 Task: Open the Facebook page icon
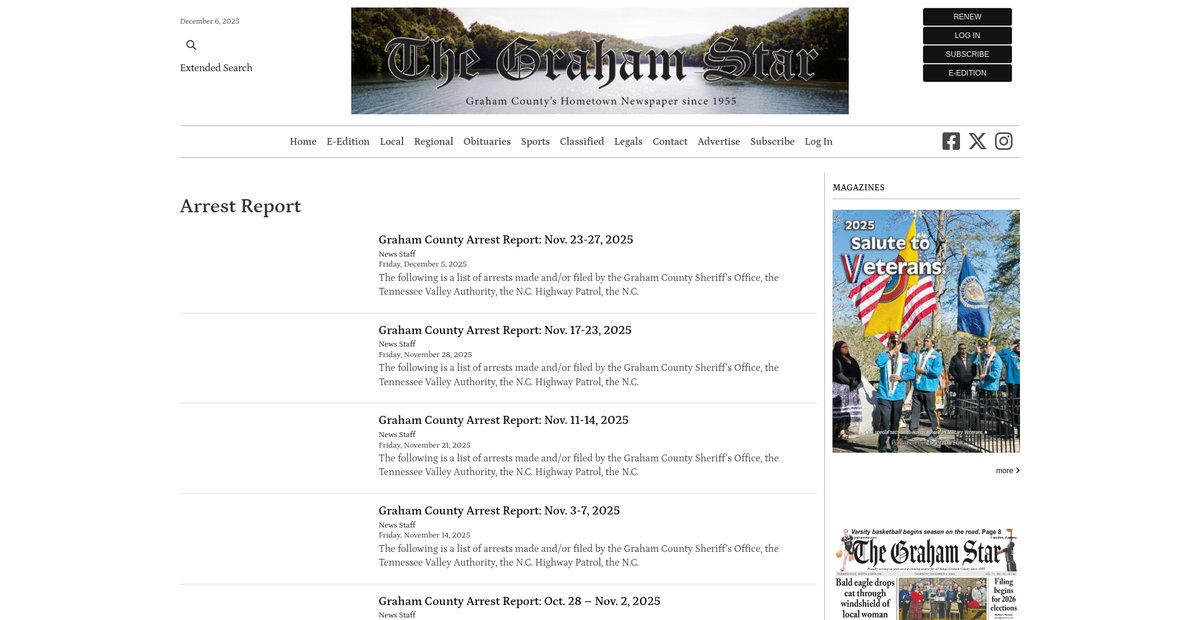pos(951,141)
